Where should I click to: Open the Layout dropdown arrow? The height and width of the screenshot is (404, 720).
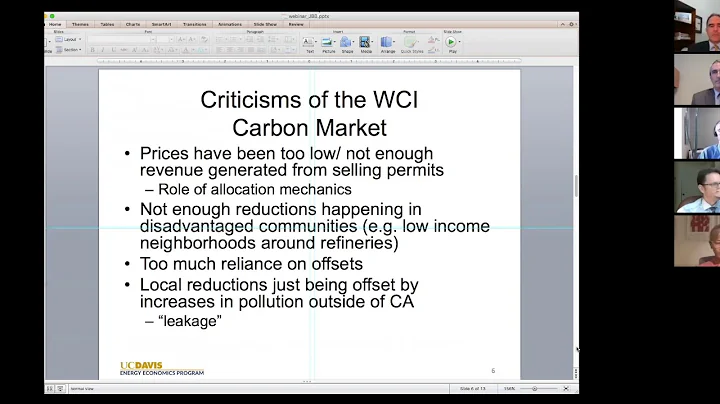tap(80, 39)
